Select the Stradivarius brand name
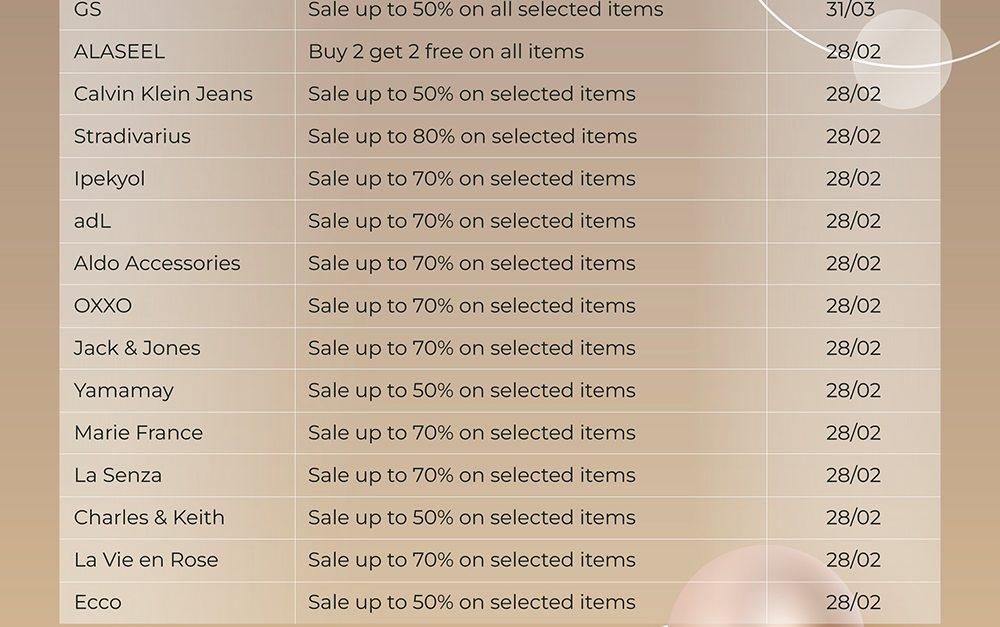1000x627 pixels. 132,136
